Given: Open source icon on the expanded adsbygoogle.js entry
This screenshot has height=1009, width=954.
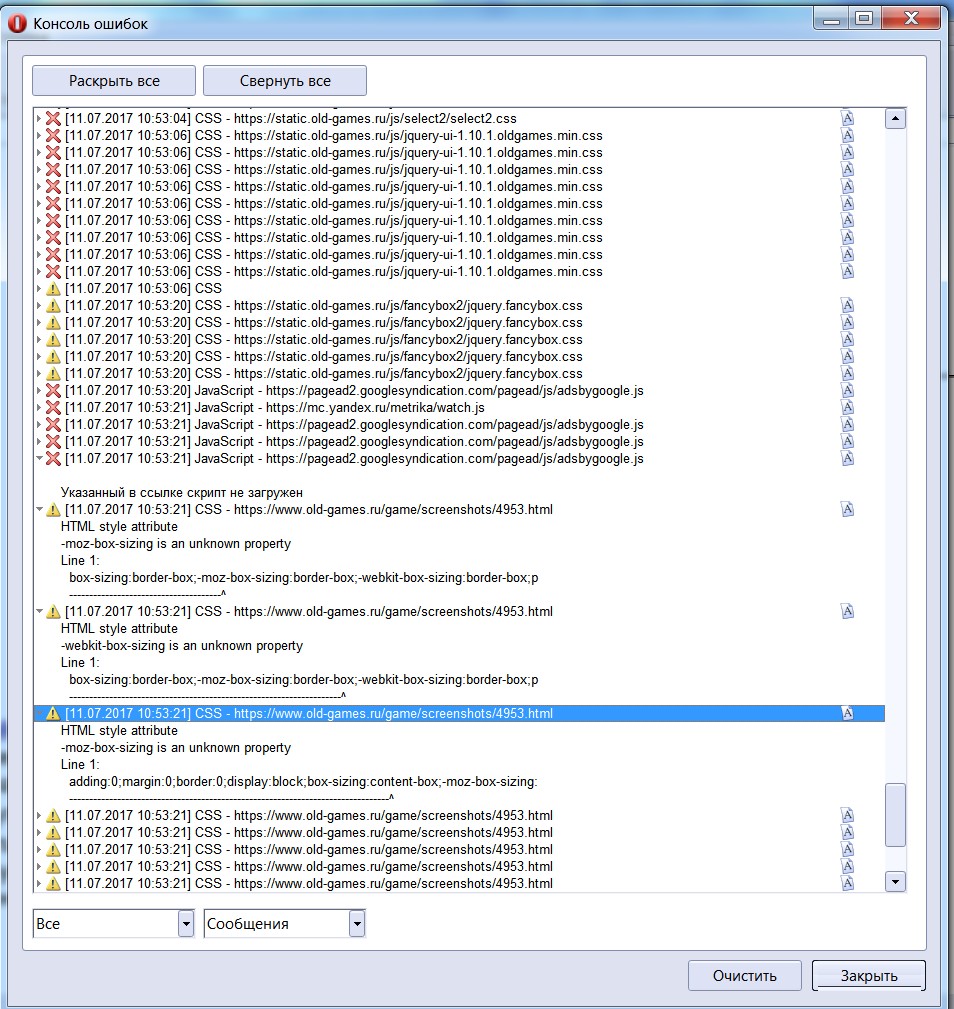Looking at the screenshot, I should click(x=847, y=459).
